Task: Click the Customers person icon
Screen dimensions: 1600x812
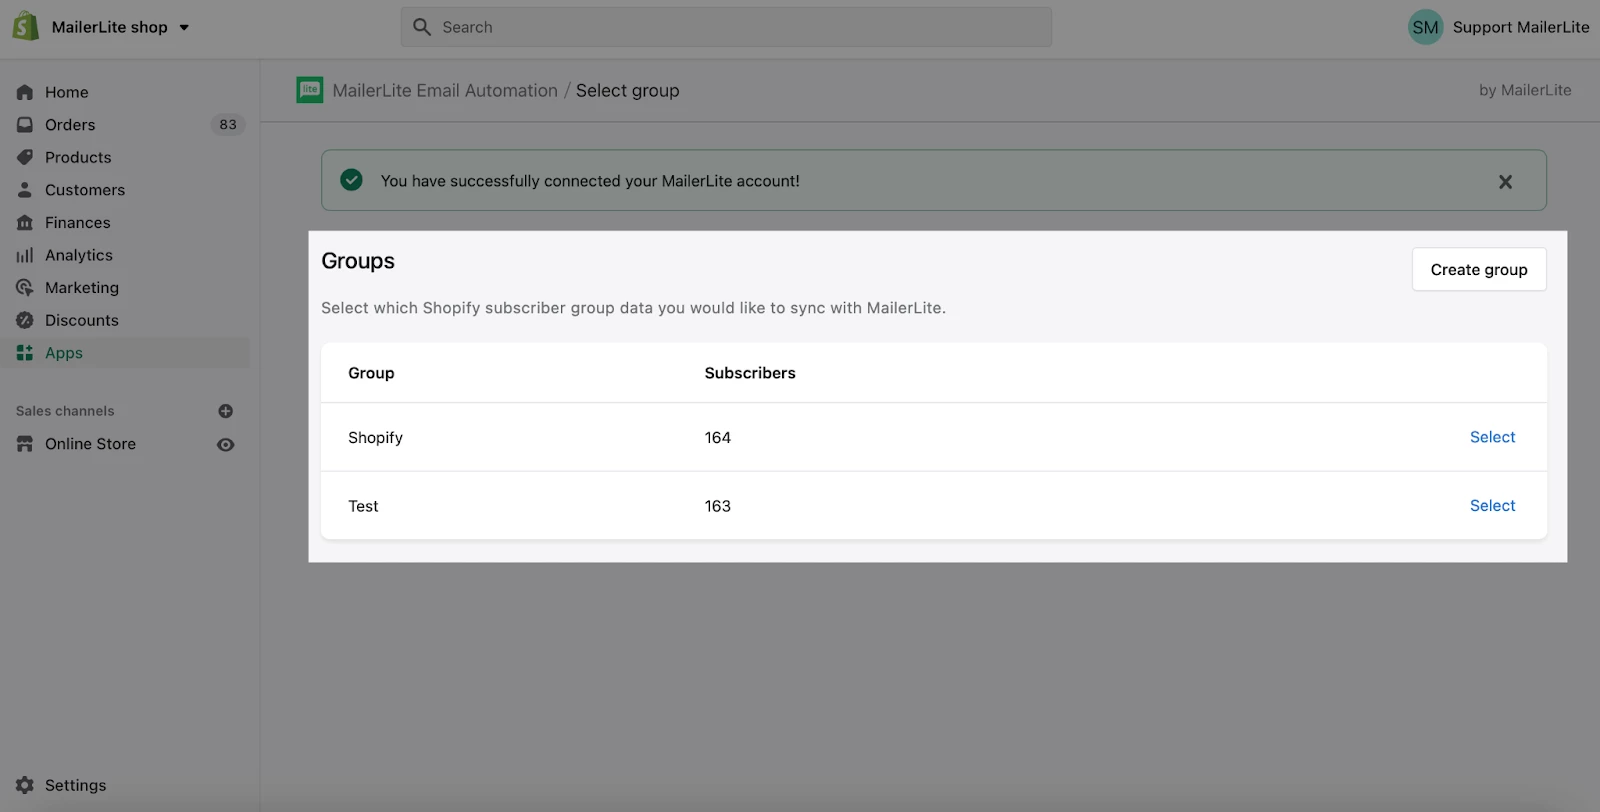Action: tap(25, 190)
